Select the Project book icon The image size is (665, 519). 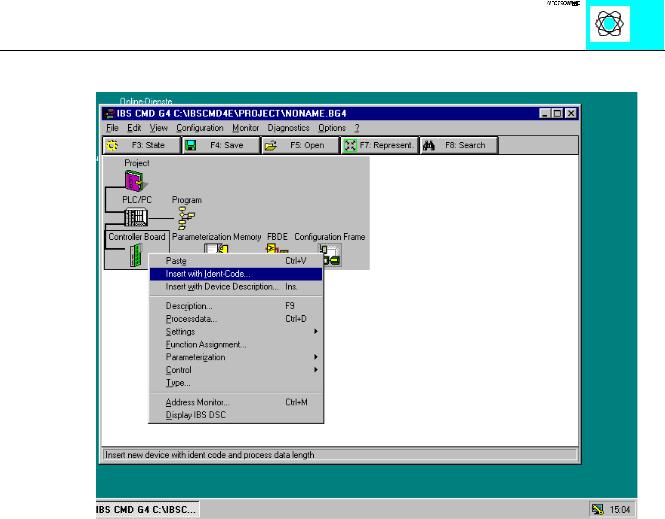click(136, 181)
